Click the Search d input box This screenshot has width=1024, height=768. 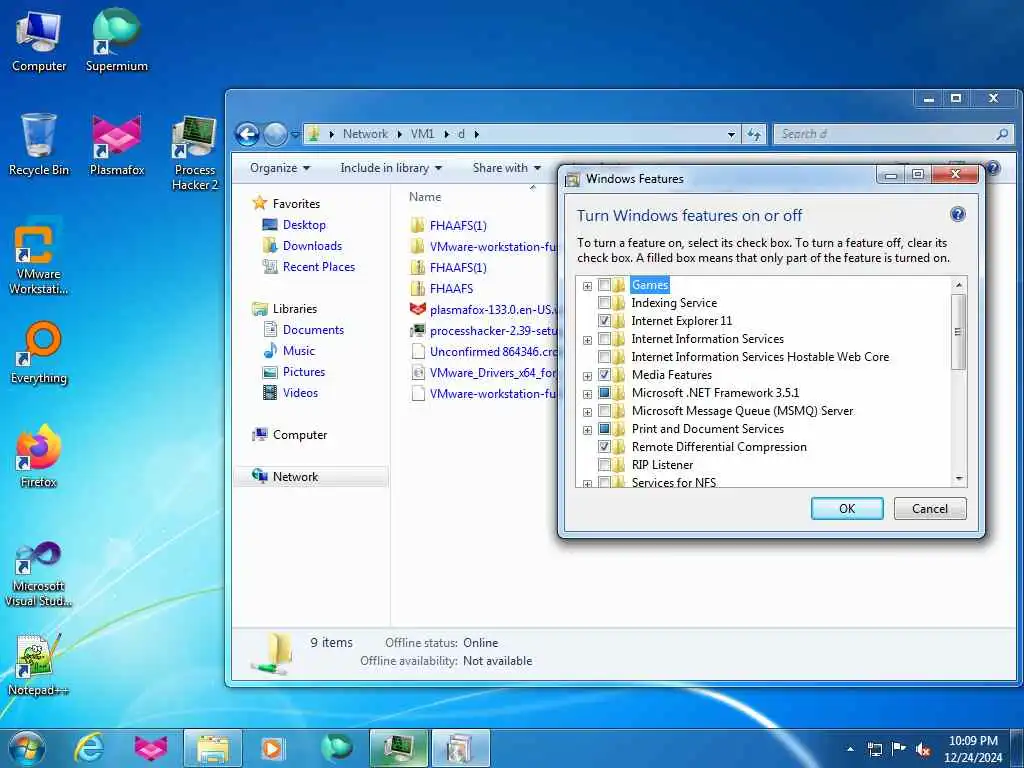(886, 134)
